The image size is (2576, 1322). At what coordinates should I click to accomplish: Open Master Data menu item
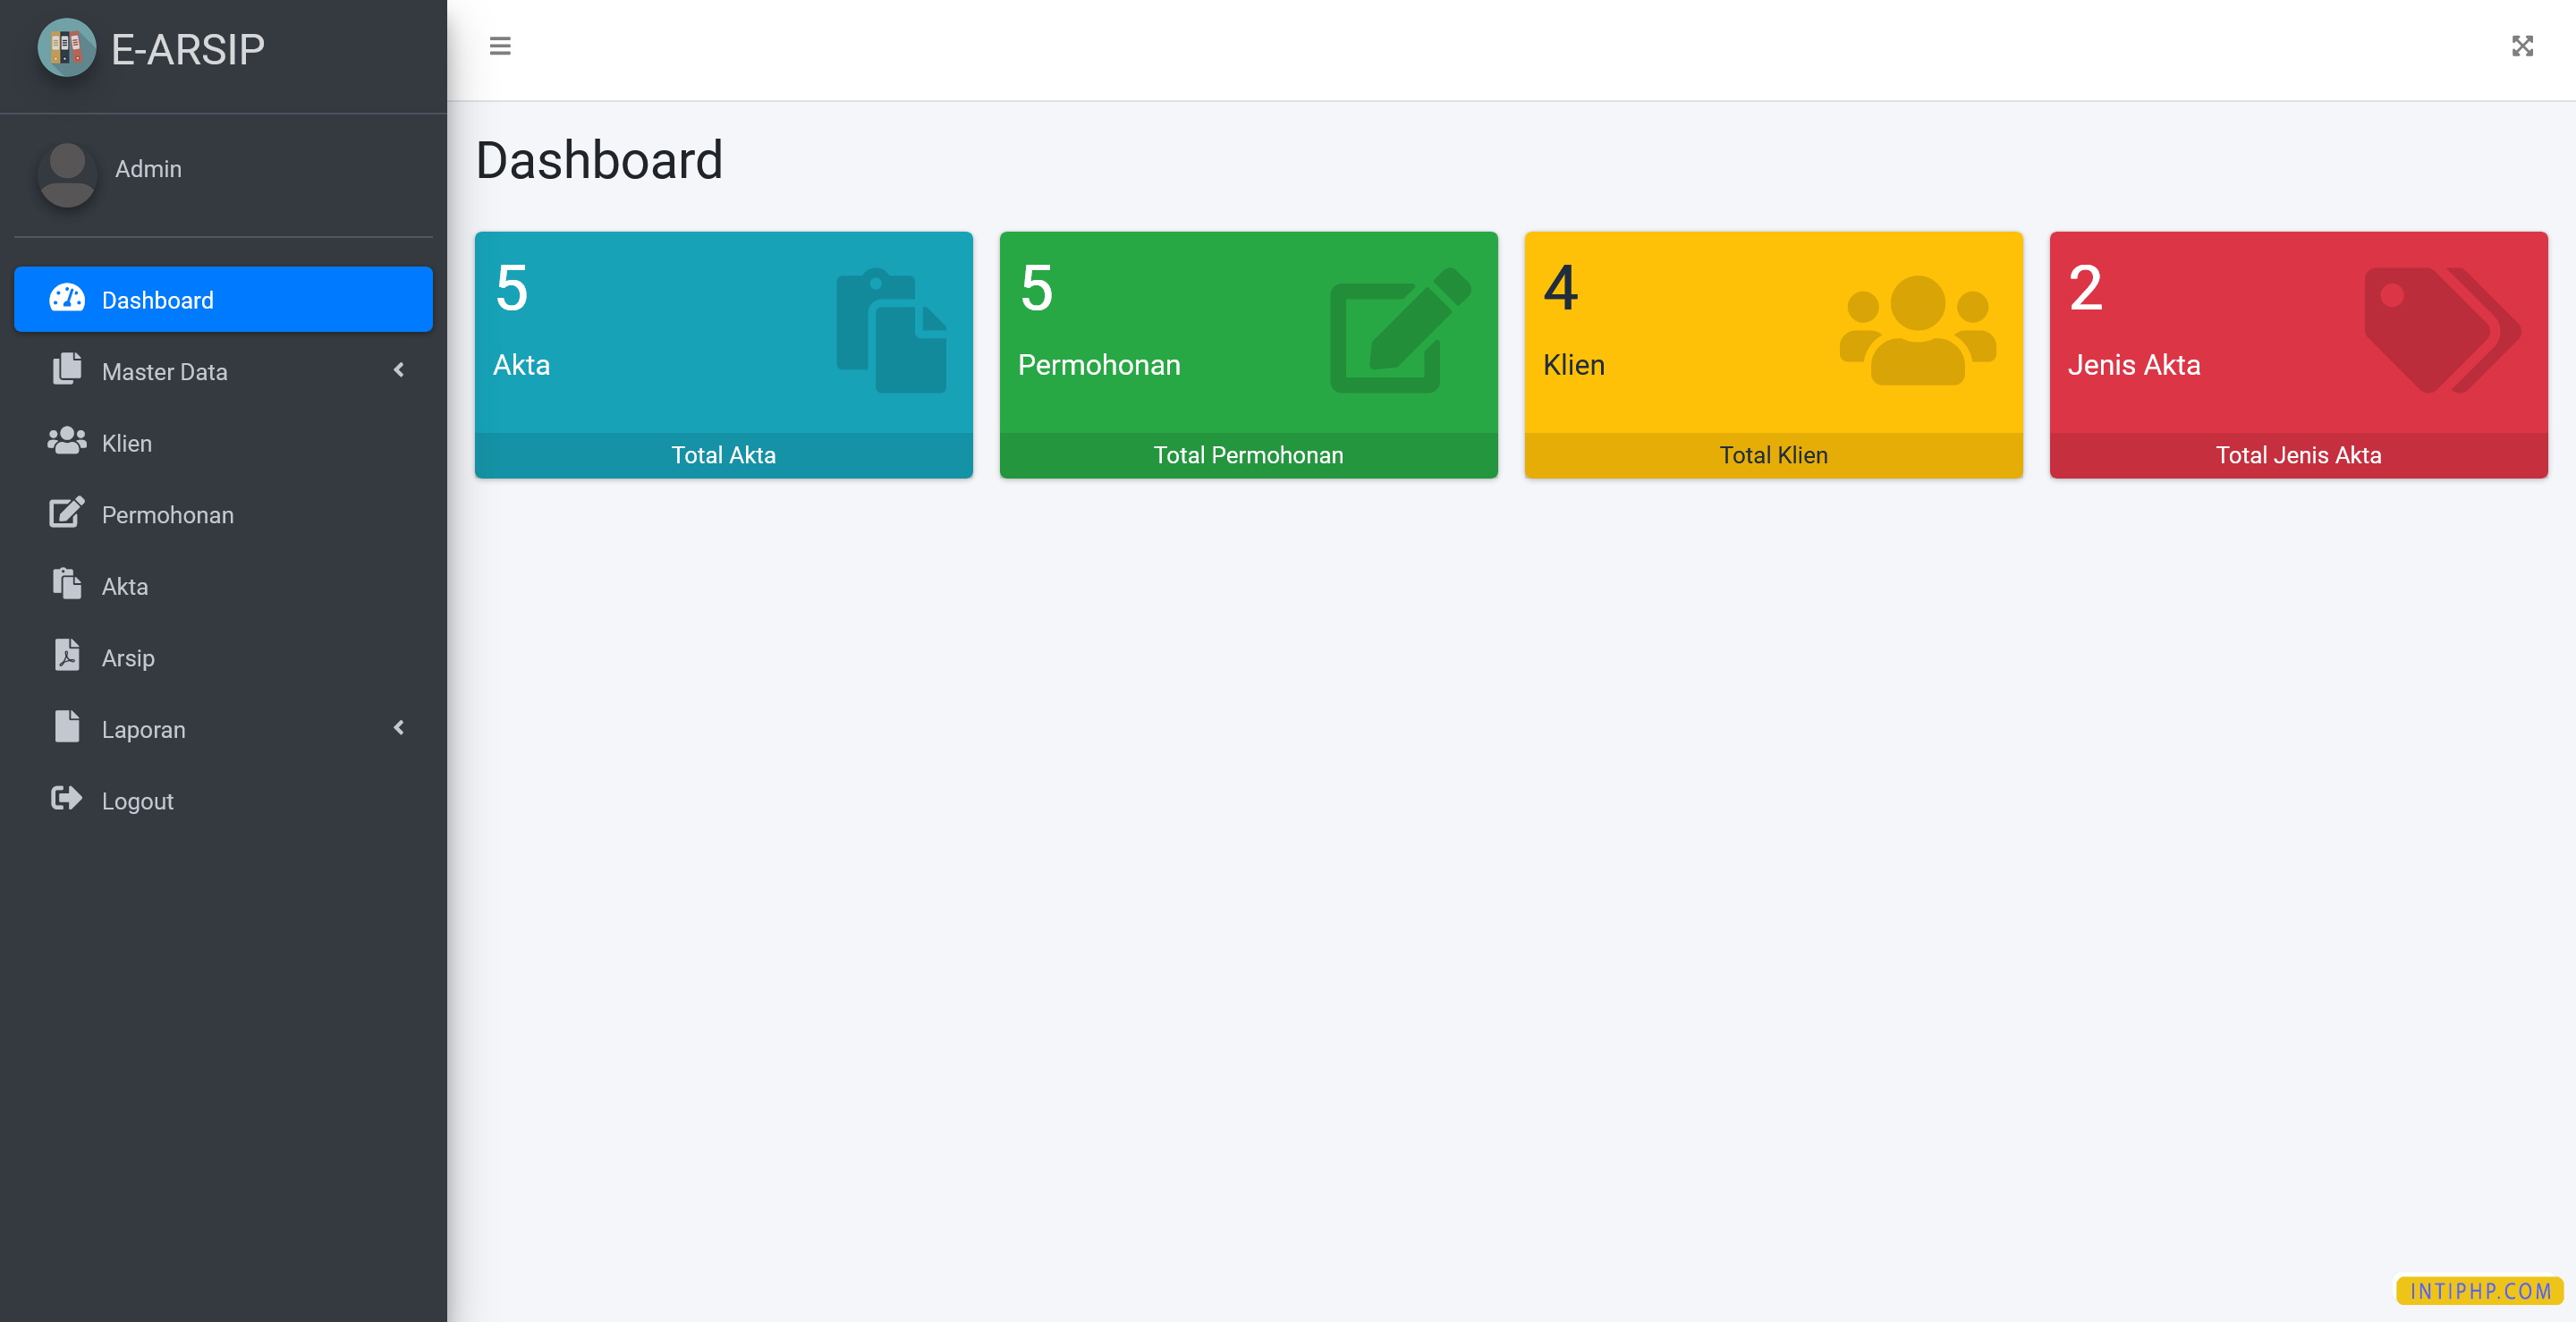[165, 372]
